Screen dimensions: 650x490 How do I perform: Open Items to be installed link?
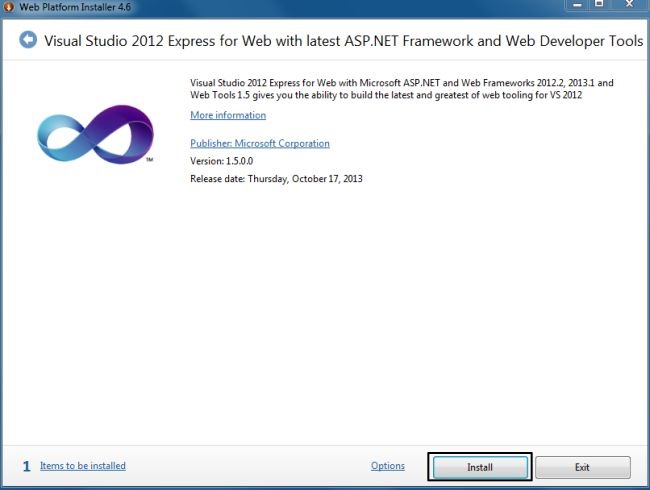pyautogui.click(x=83, y=466)
